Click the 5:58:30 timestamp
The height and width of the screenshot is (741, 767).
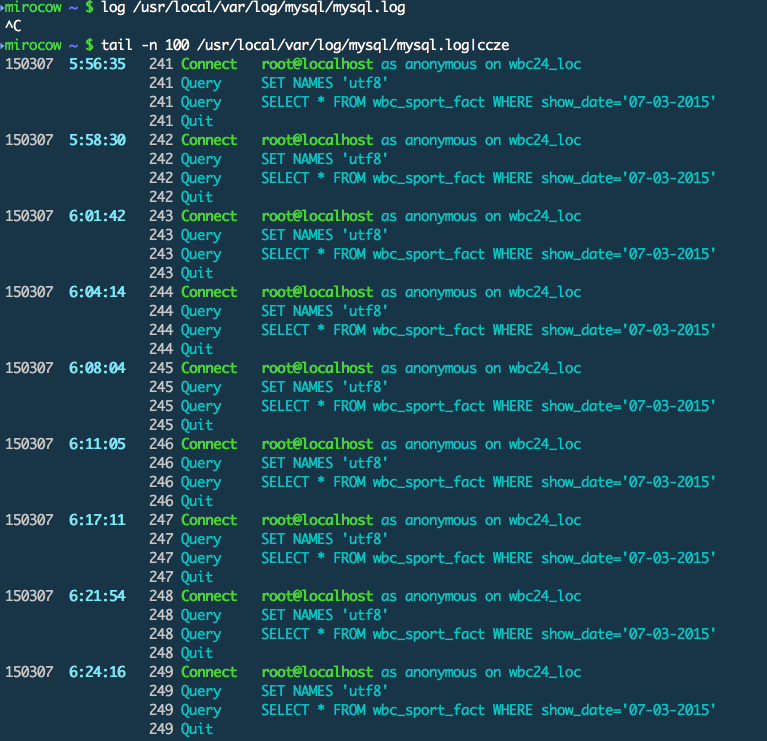[97, 140]
